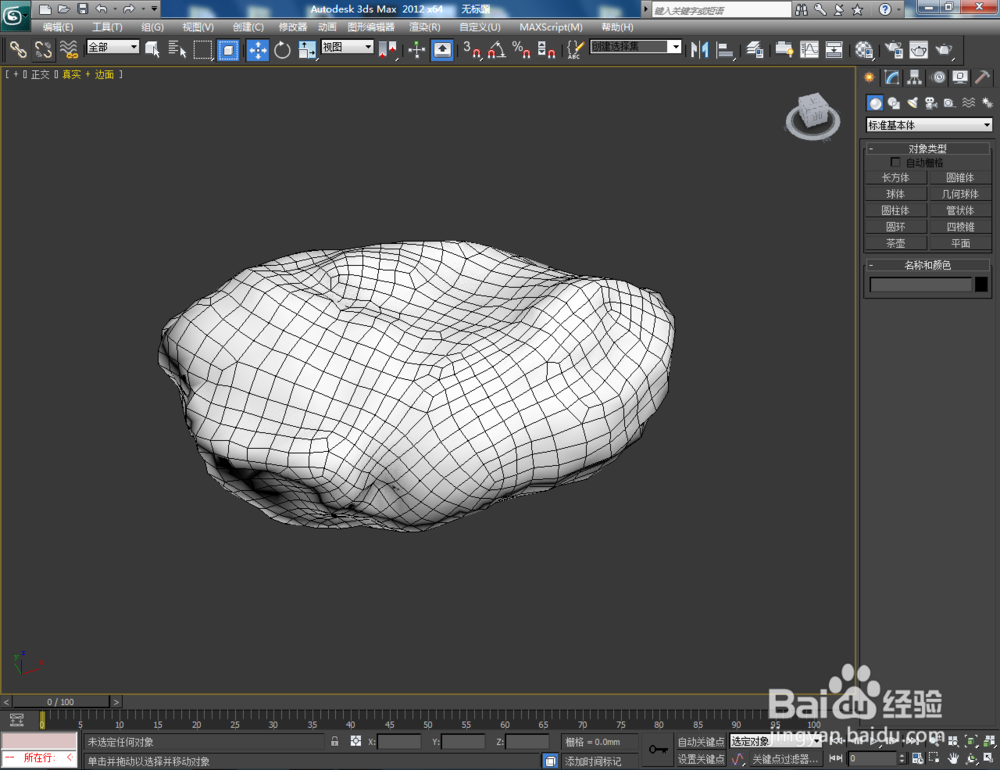Viewport: 1000px width, 770px height.
Task: Open the 创建选择集 named selection dropdown
Action: coord(675,46)
